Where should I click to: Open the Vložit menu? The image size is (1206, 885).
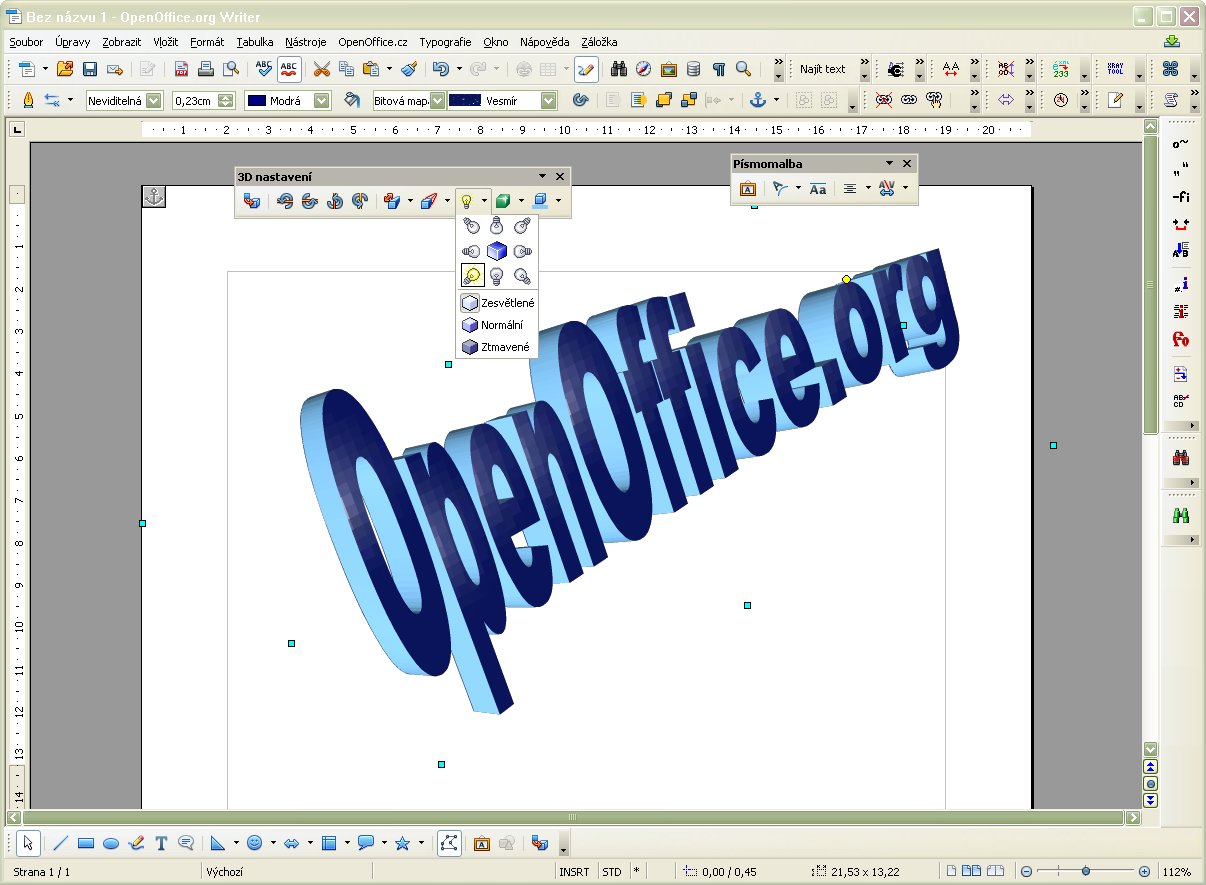pyautogui.click(x=166, y=42)
